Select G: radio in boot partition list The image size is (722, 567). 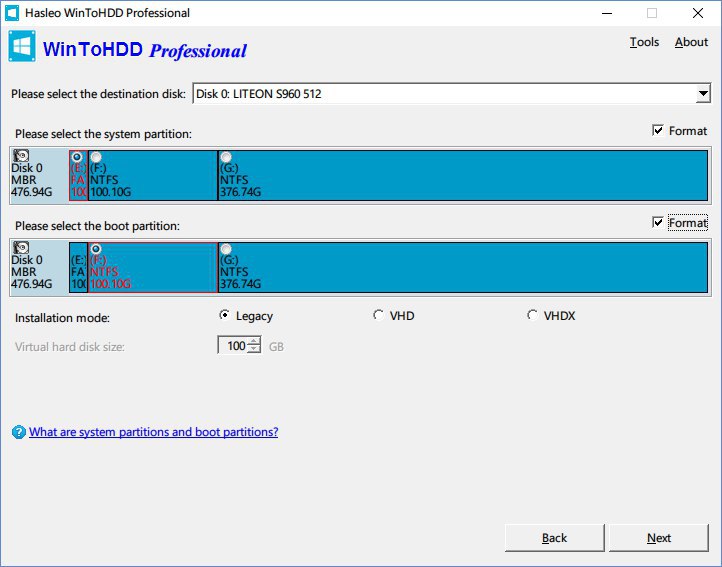(226, 249)
